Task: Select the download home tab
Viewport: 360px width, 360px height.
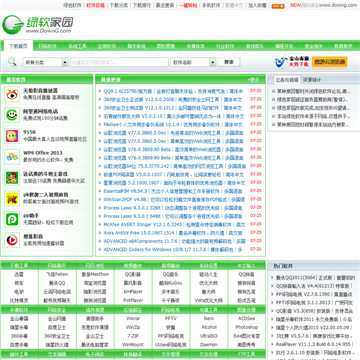Action: click(x=18, y=46)
